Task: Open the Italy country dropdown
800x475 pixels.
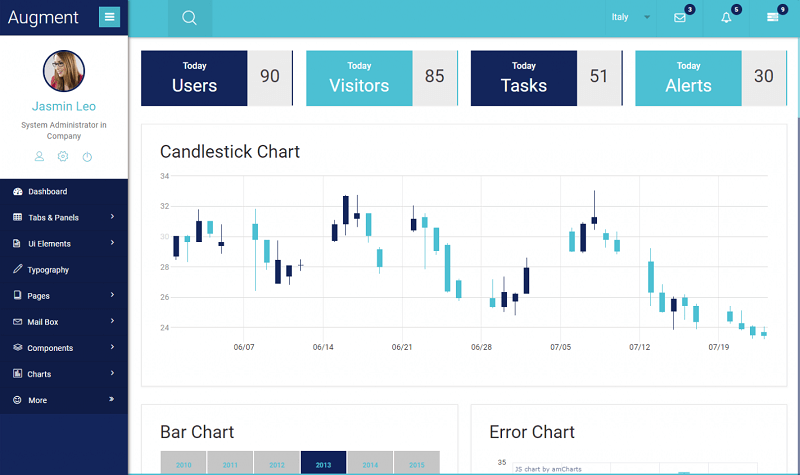Action: click(x=631, y=17)
